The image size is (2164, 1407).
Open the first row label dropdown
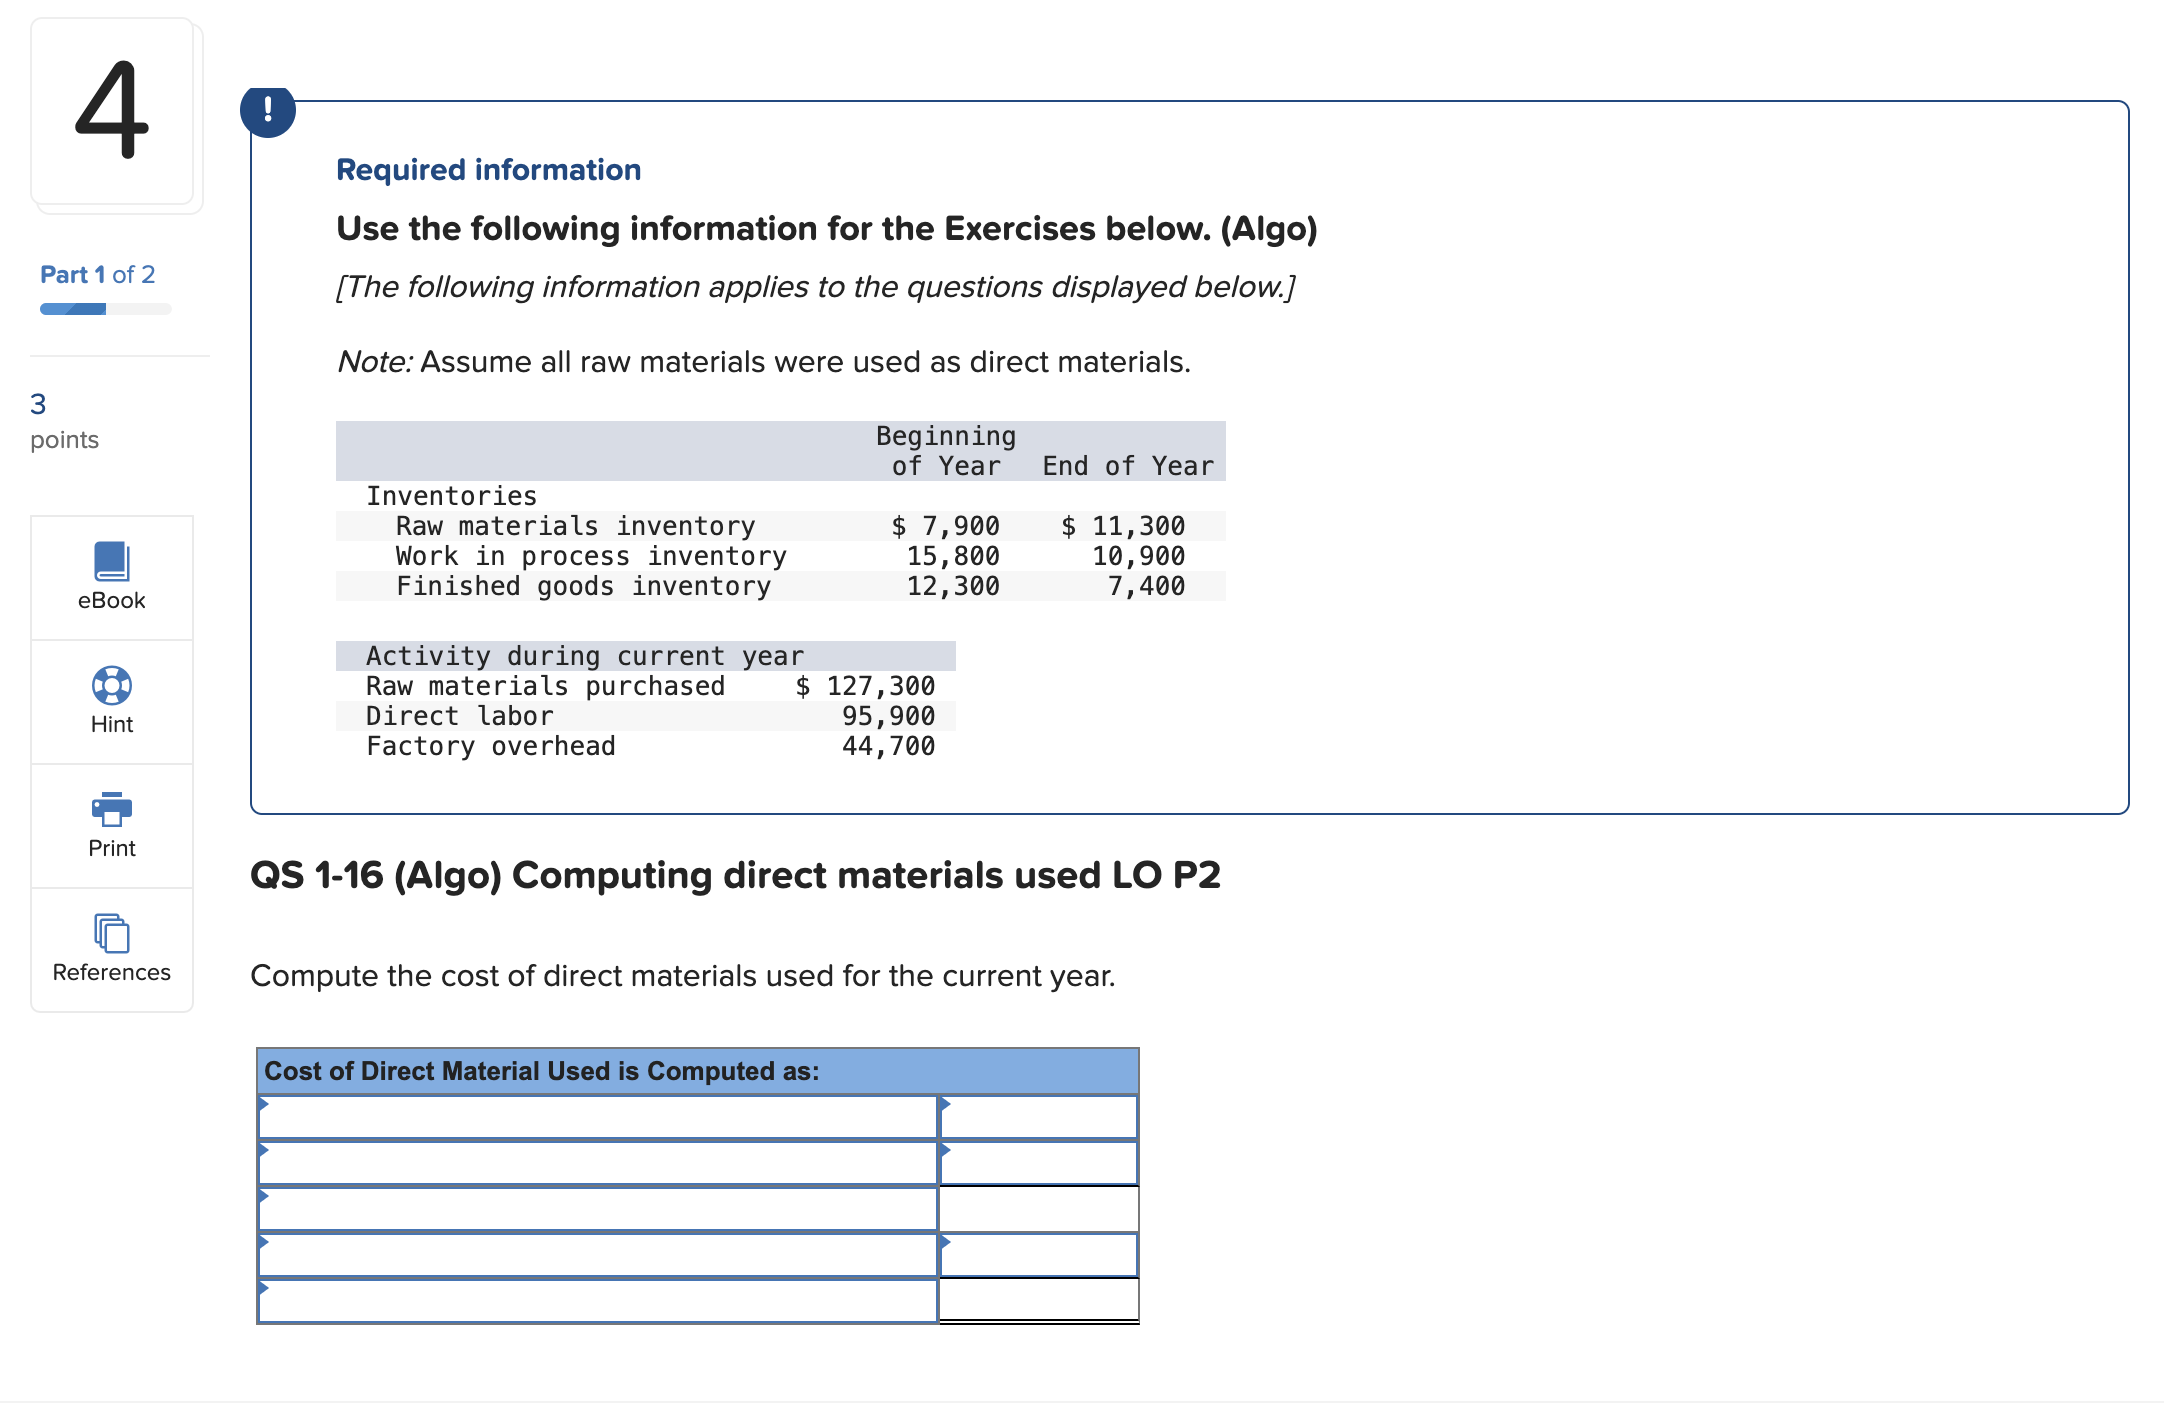tap(263, 1105)
